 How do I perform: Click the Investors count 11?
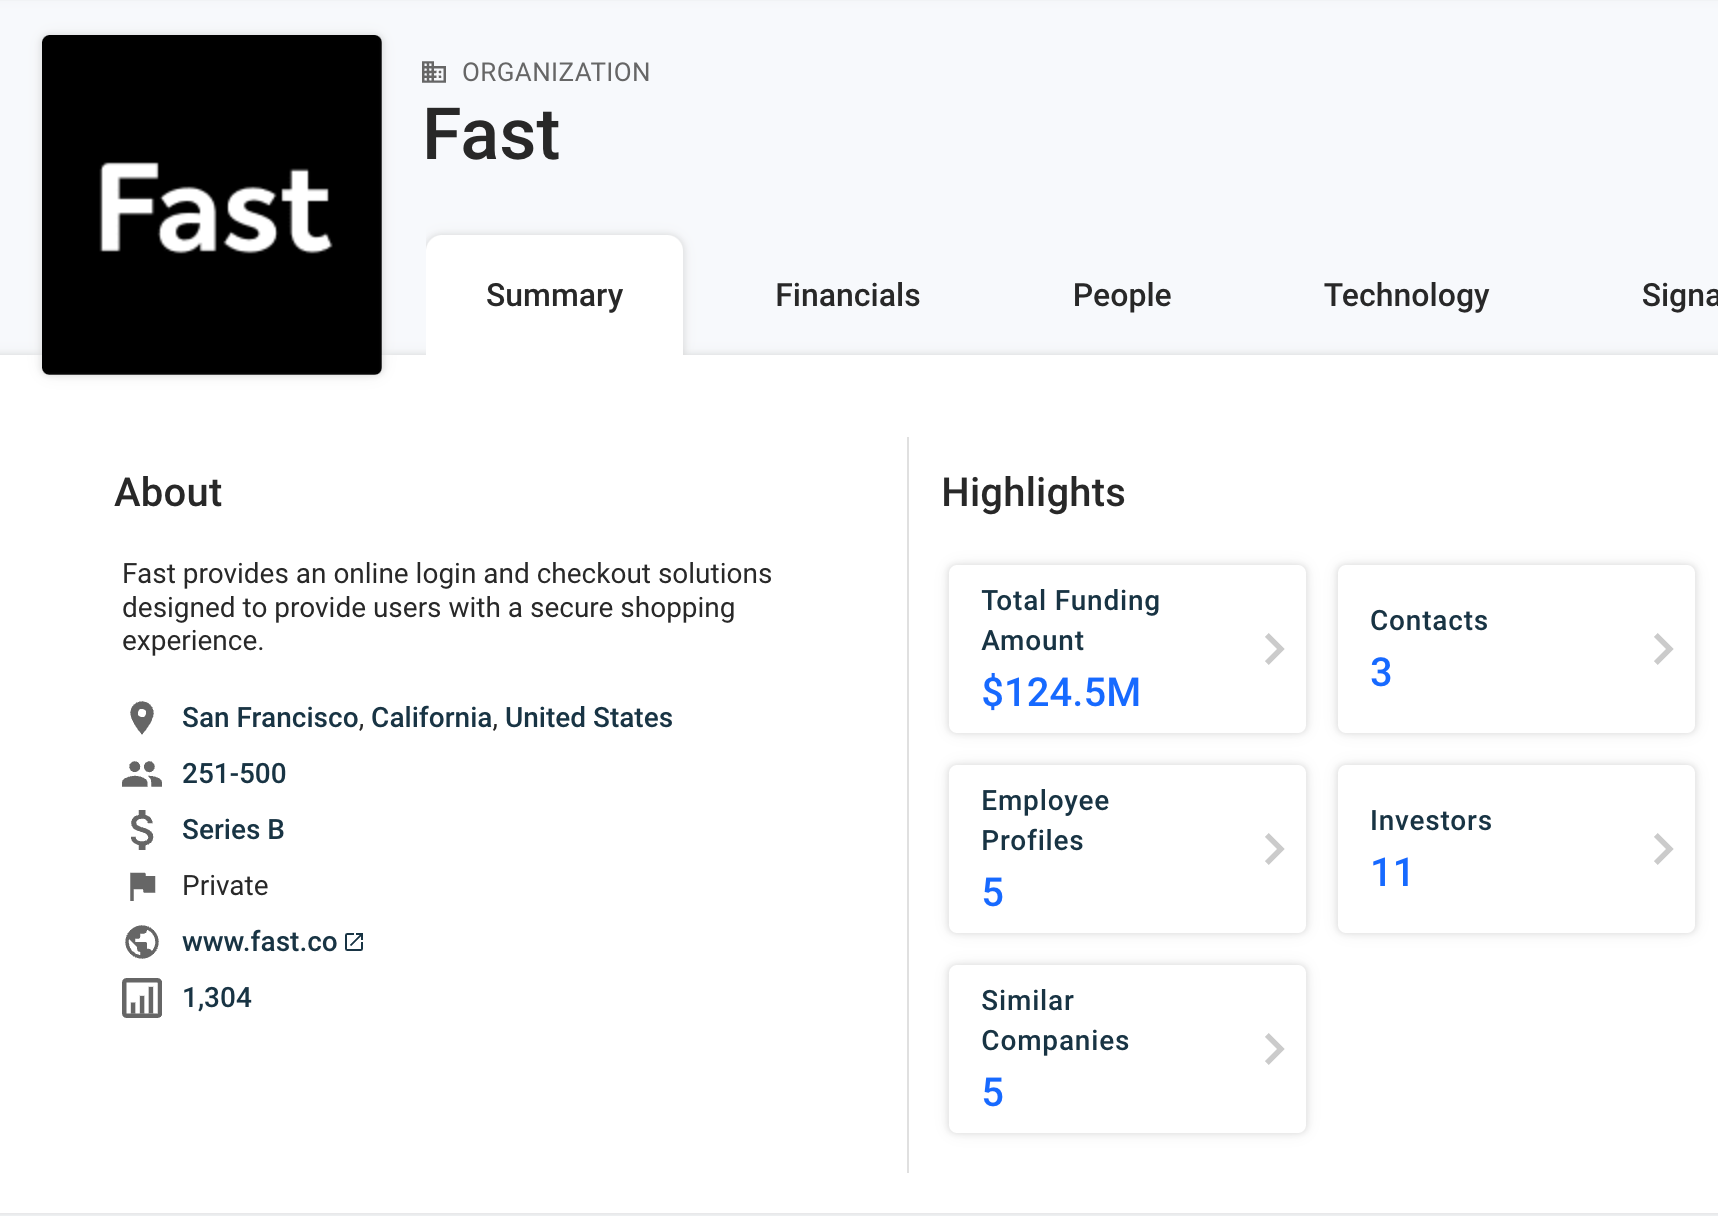1391,872
